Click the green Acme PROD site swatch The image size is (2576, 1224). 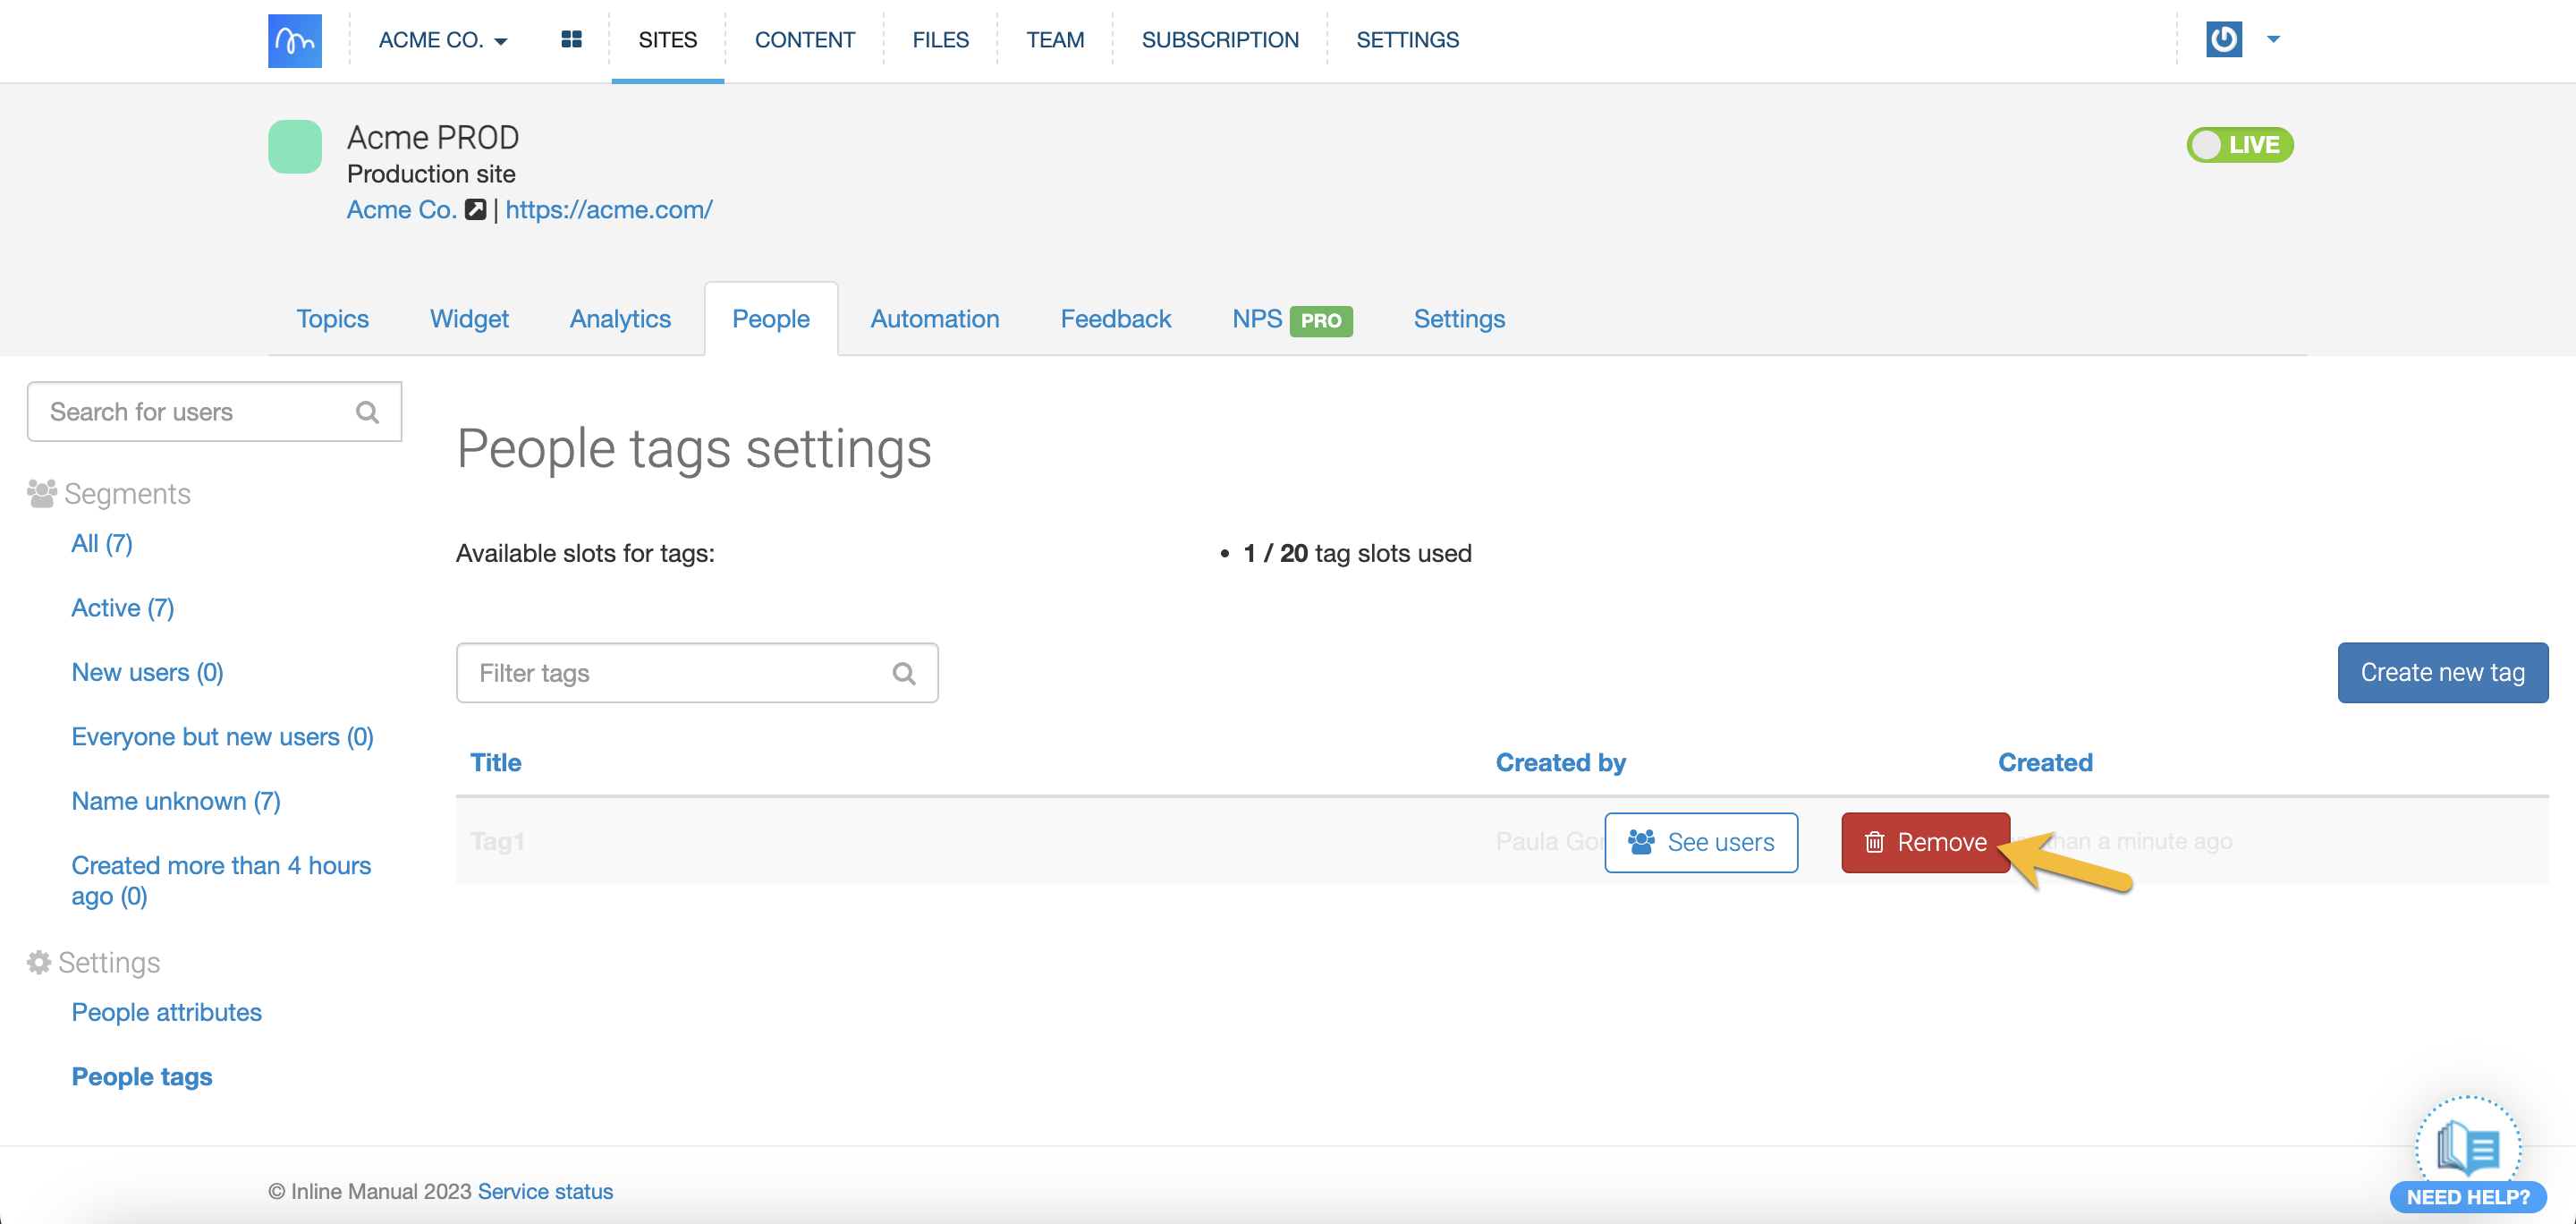tap(294, 147)
